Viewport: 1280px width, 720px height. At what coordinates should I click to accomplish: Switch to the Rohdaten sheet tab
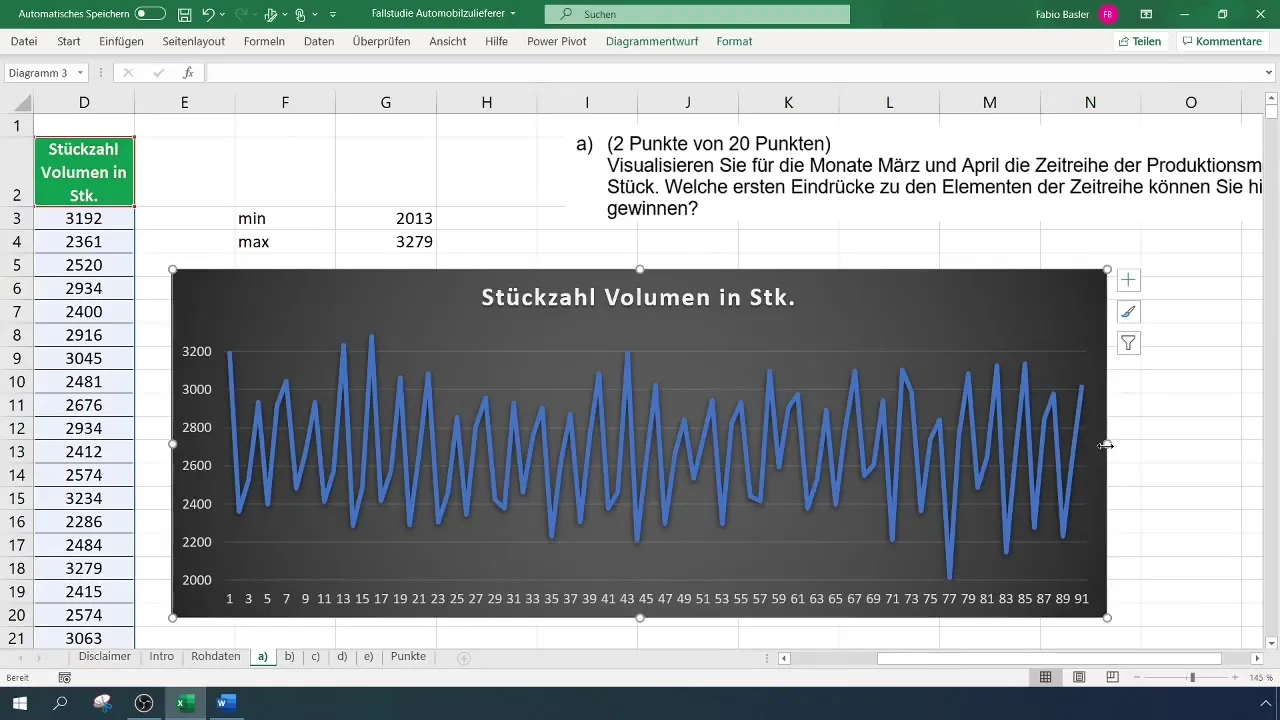click(215, 657)
